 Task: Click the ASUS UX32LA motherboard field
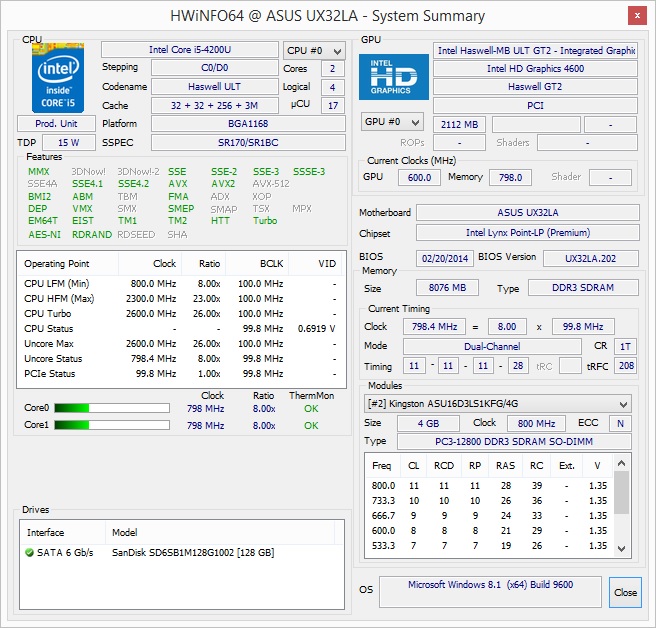point(528,213)
